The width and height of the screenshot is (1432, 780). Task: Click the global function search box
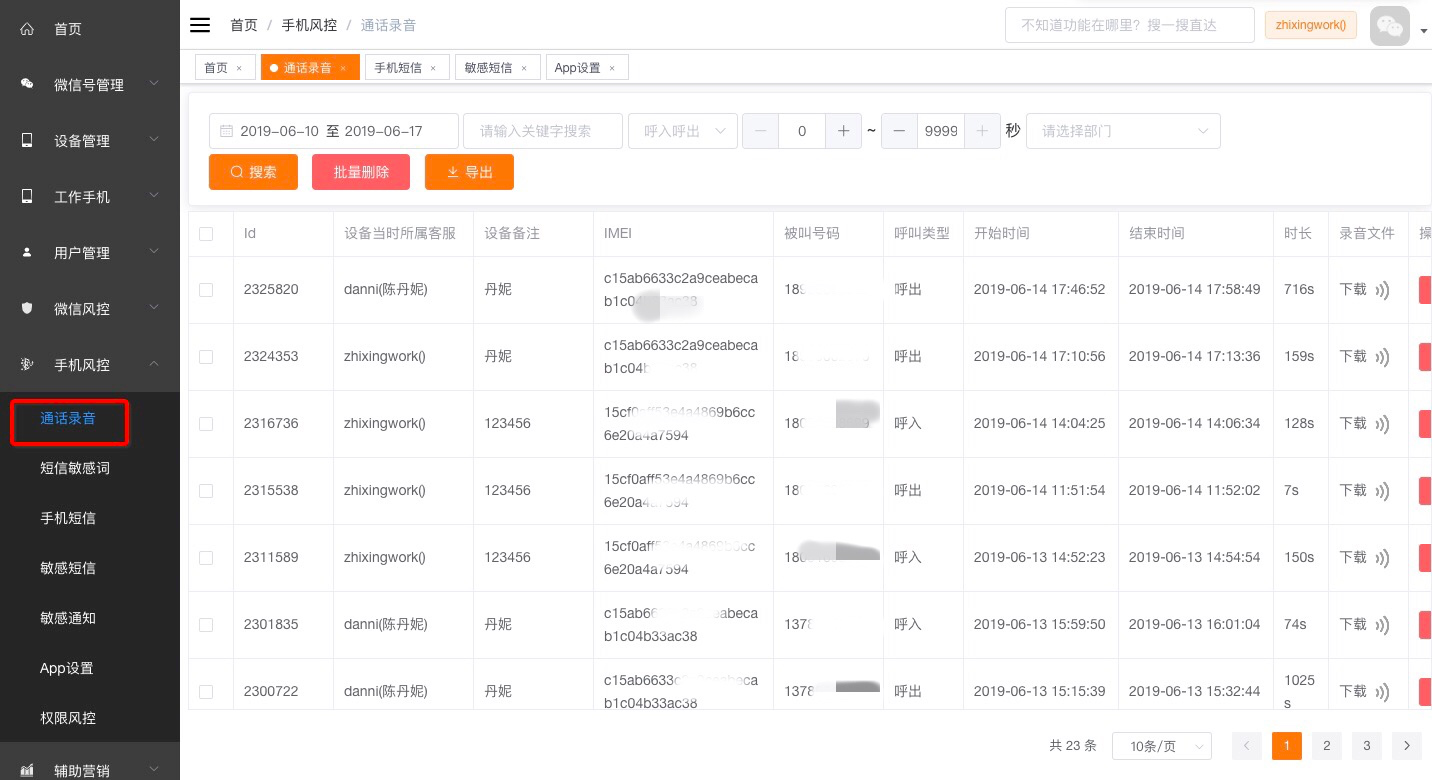1130,25
